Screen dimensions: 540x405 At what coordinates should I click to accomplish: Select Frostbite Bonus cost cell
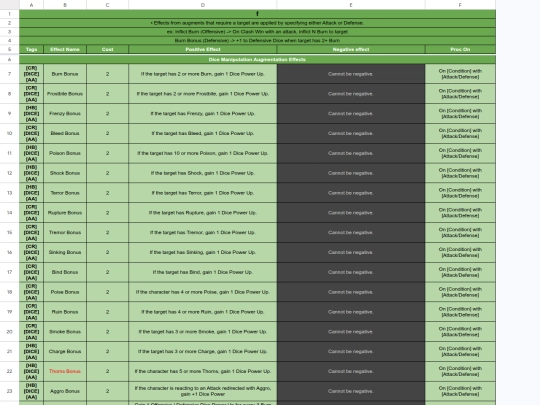coord(107,94)
